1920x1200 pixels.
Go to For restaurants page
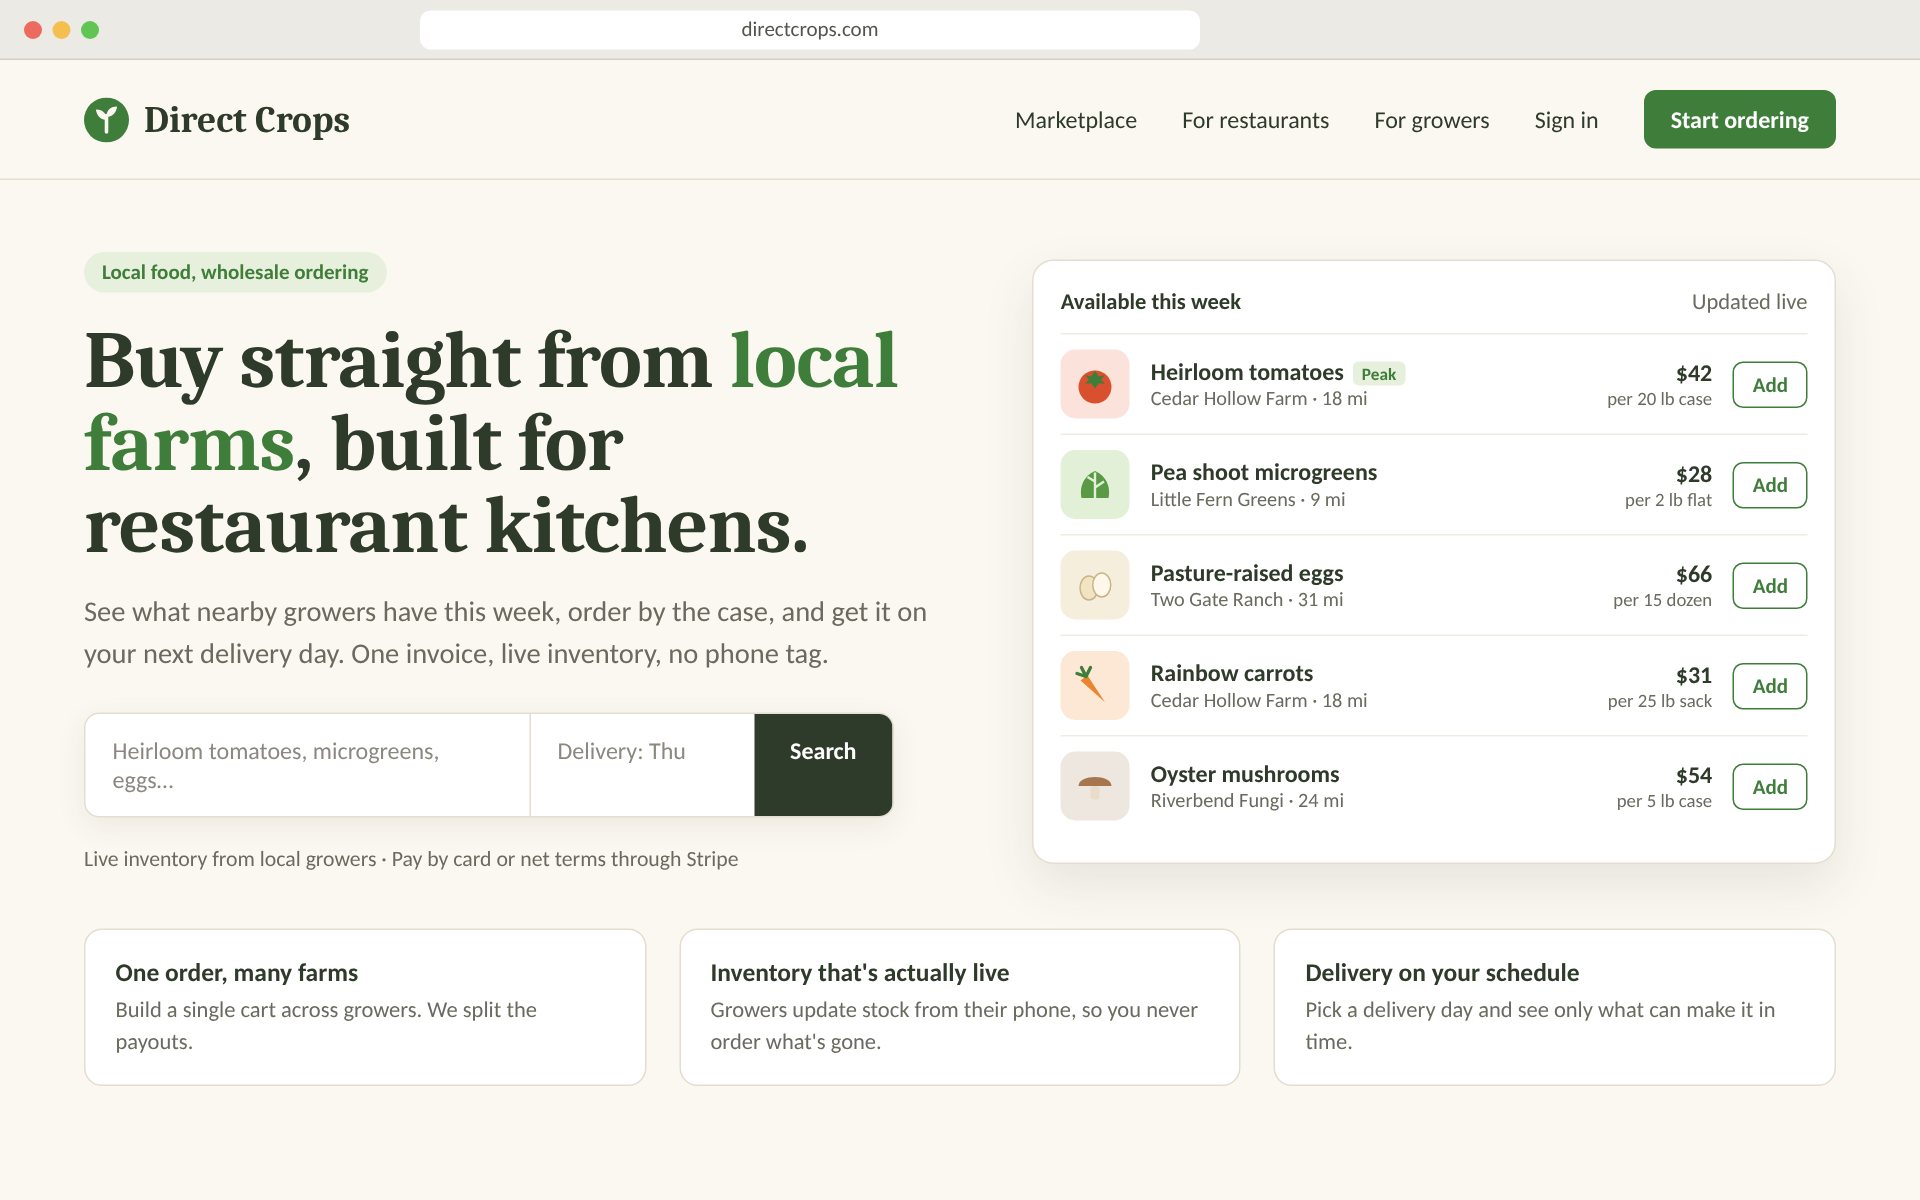click(1255, 120)
